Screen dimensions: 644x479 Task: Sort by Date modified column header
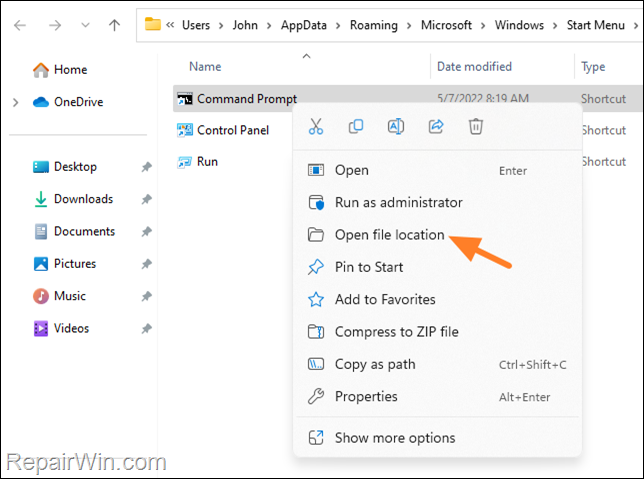474,67
